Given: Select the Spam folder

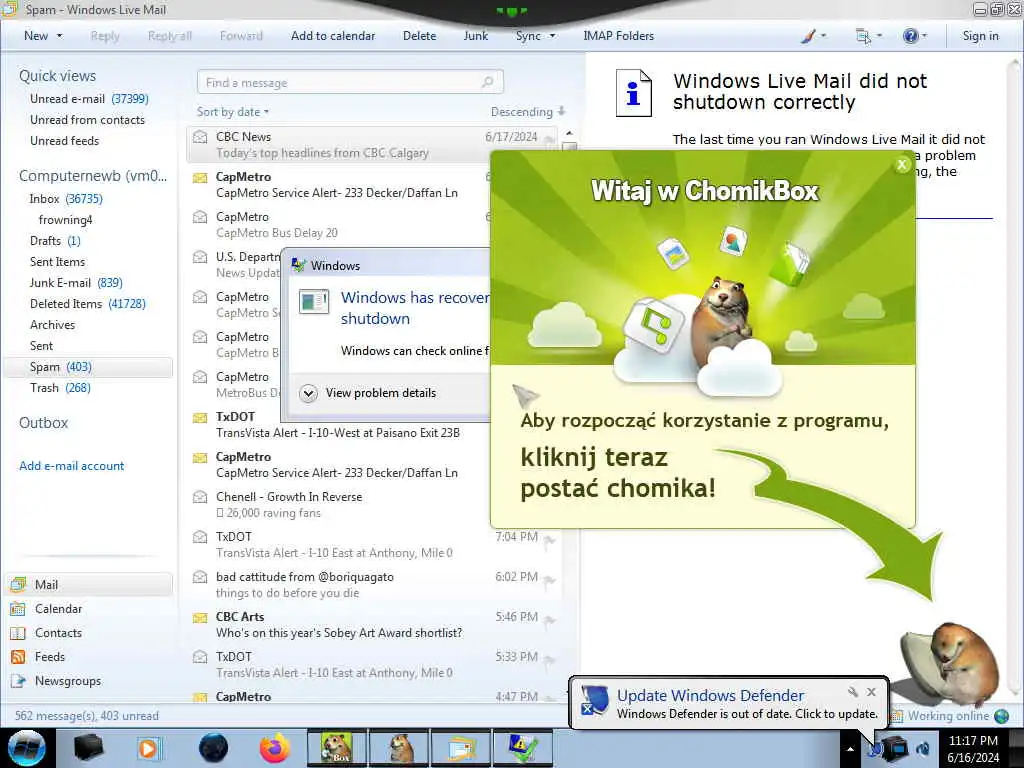Looking at the screenshot, I should tap(88, 367).
